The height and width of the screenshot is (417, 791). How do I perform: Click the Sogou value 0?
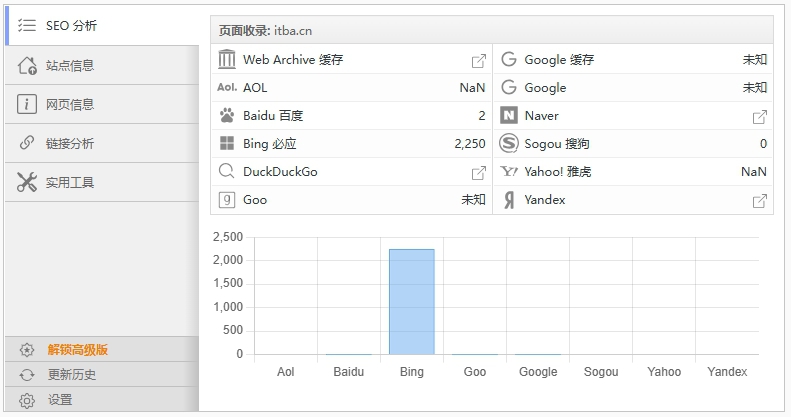(763, 144)
